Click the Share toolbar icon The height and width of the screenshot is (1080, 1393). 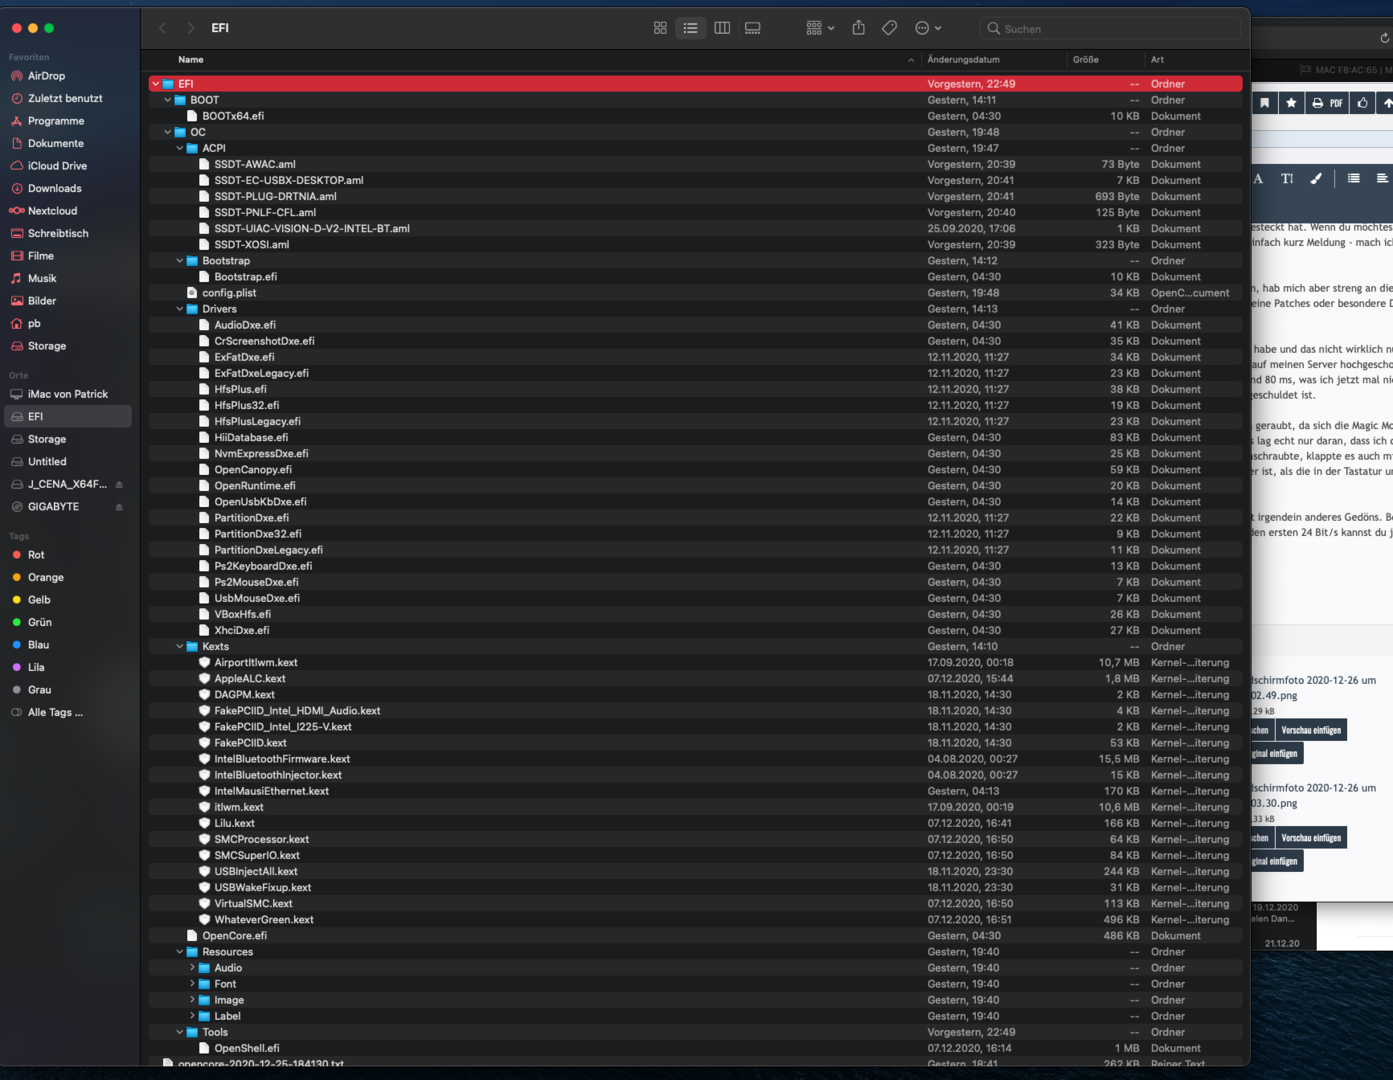pos(858,28)
